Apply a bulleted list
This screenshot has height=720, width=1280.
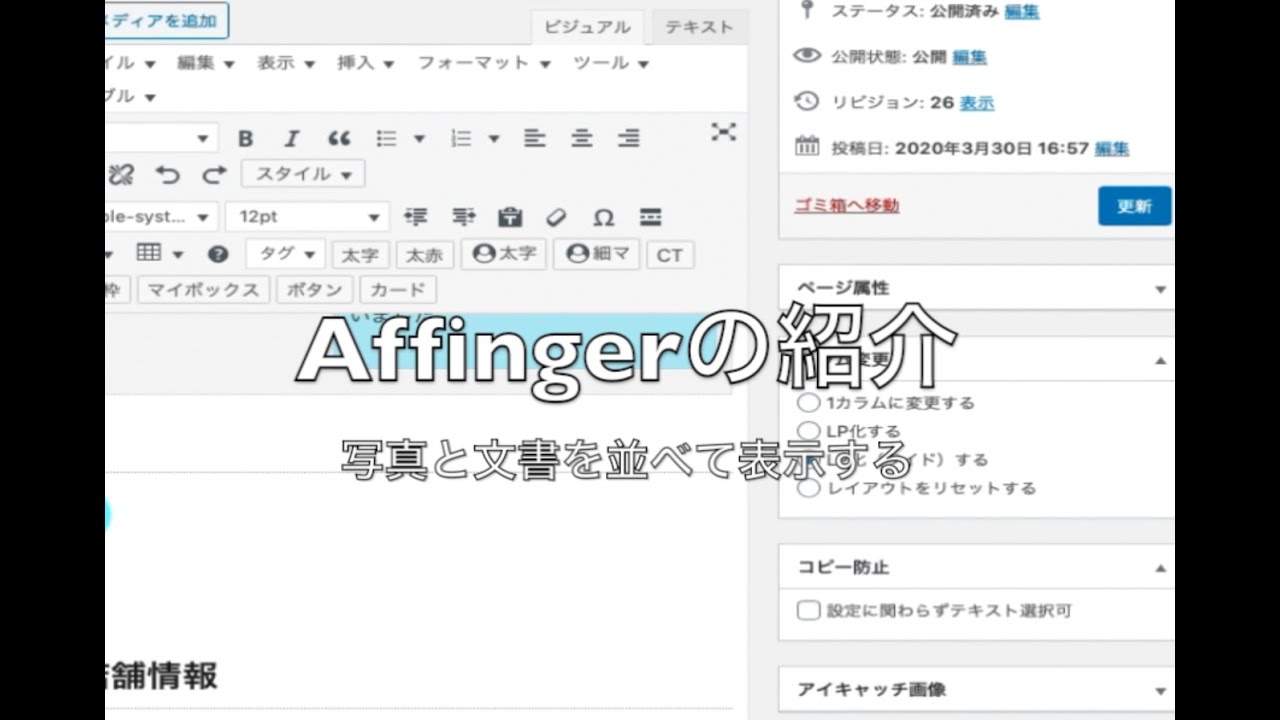[x=387, y=139]
